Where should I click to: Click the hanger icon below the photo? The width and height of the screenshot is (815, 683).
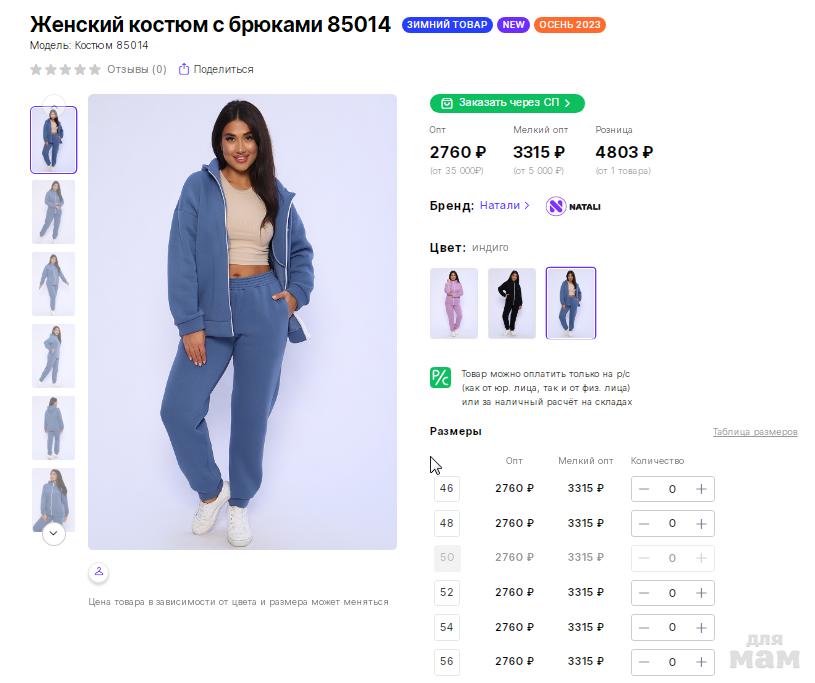[x=98, y=572]
